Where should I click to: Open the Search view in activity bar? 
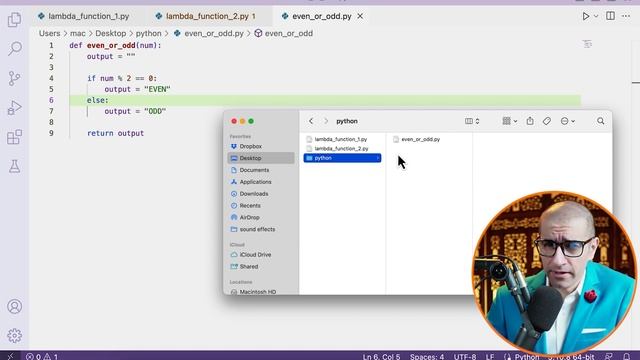click(14, 49)
